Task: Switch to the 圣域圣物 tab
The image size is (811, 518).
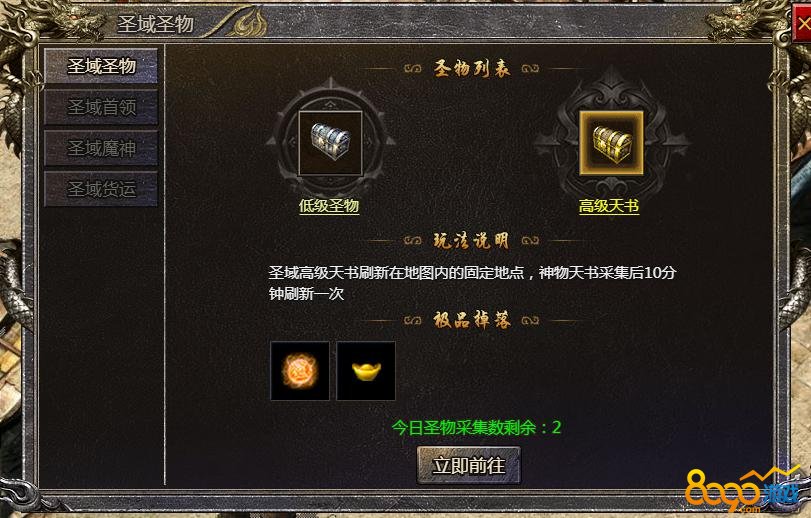Action: (x=101, y=66)
